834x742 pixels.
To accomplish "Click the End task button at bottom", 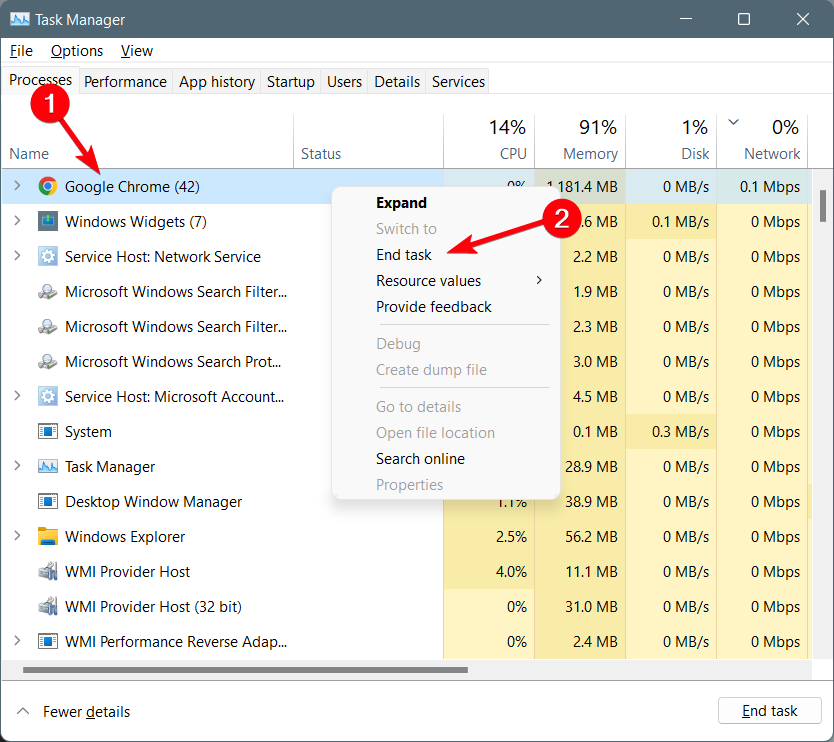I will [770, 711].
